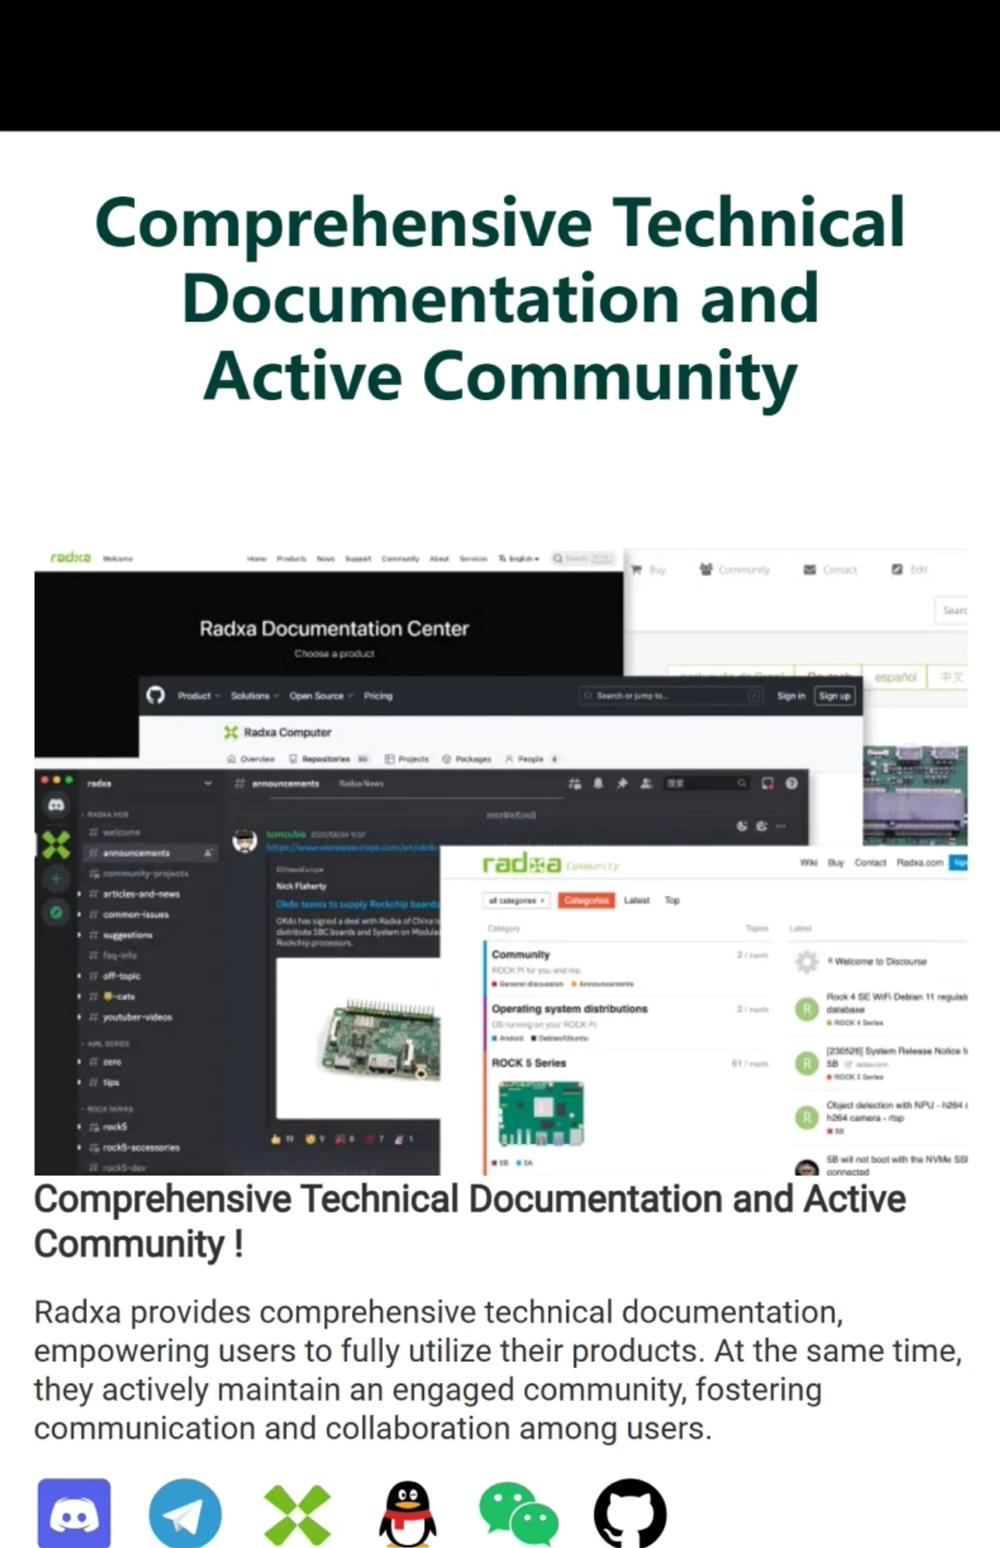Click 'common-issues' channel in Discord screenshot
This screenshot has width=1000, height=1548.
[135, 914]
